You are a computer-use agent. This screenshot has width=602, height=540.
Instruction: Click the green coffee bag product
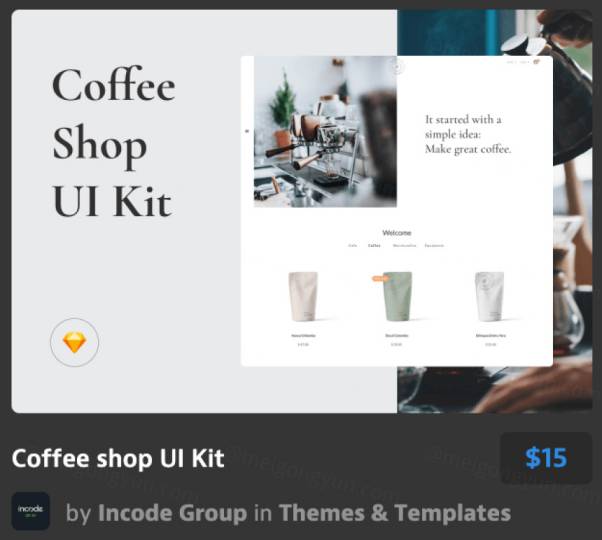(x=397, y=296)
